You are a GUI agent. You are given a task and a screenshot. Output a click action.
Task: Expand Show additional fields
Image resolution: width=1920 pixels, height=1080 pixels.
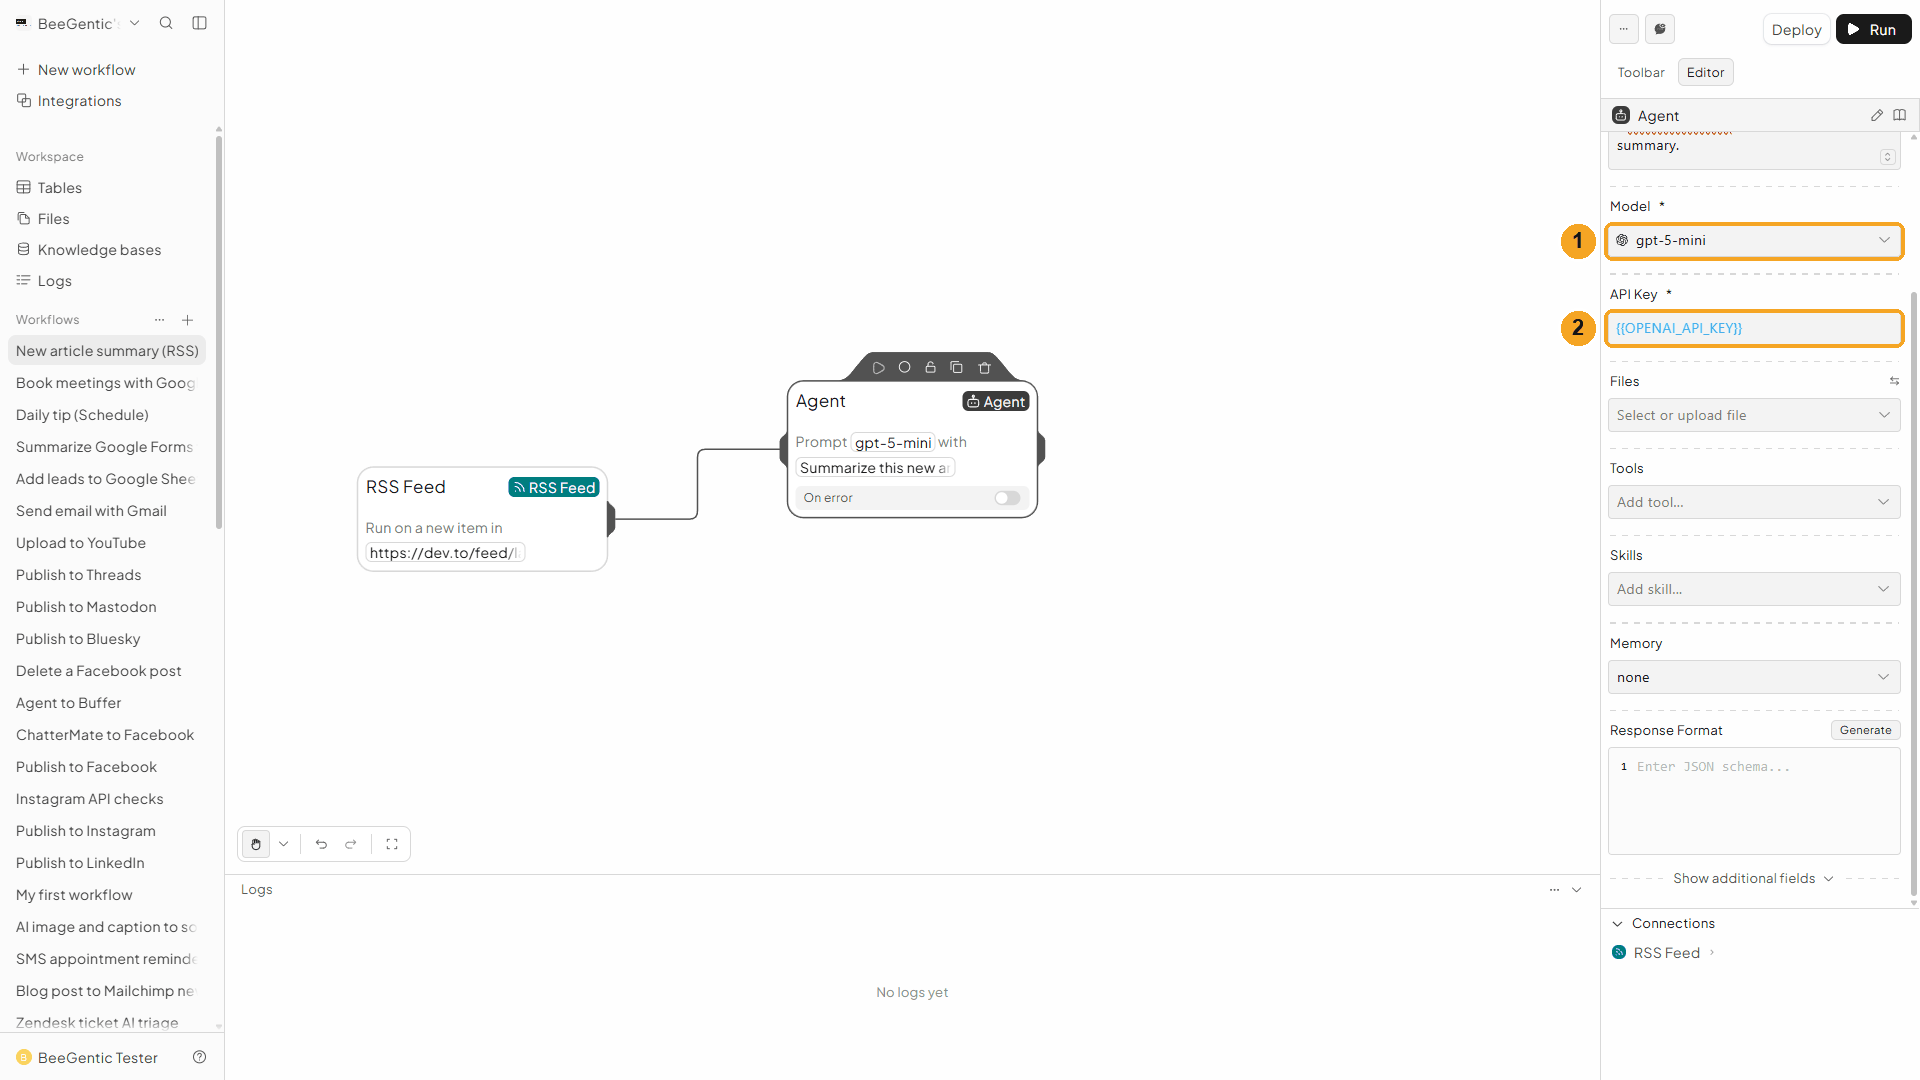1753,879
